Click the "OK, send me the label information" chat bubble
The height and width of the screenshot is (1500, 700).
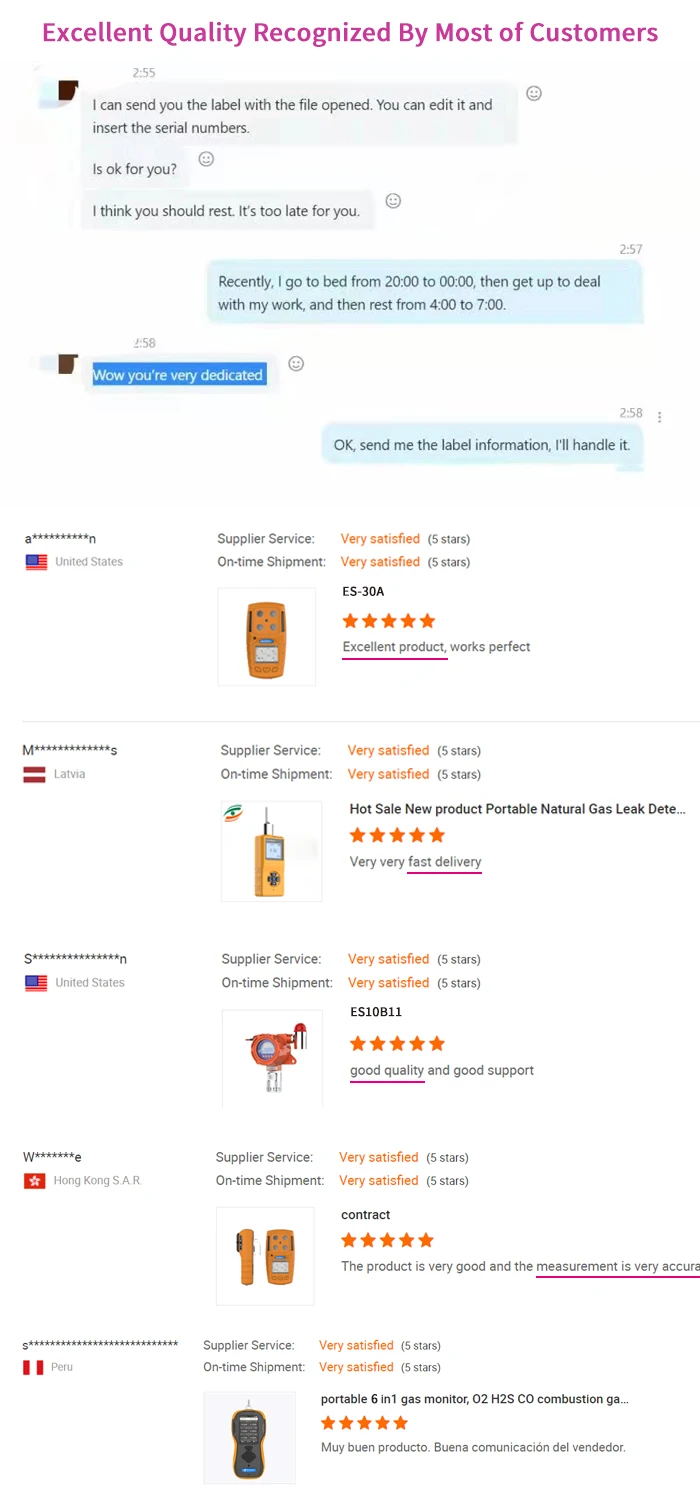pyautogui.click(x=482, y=445)
